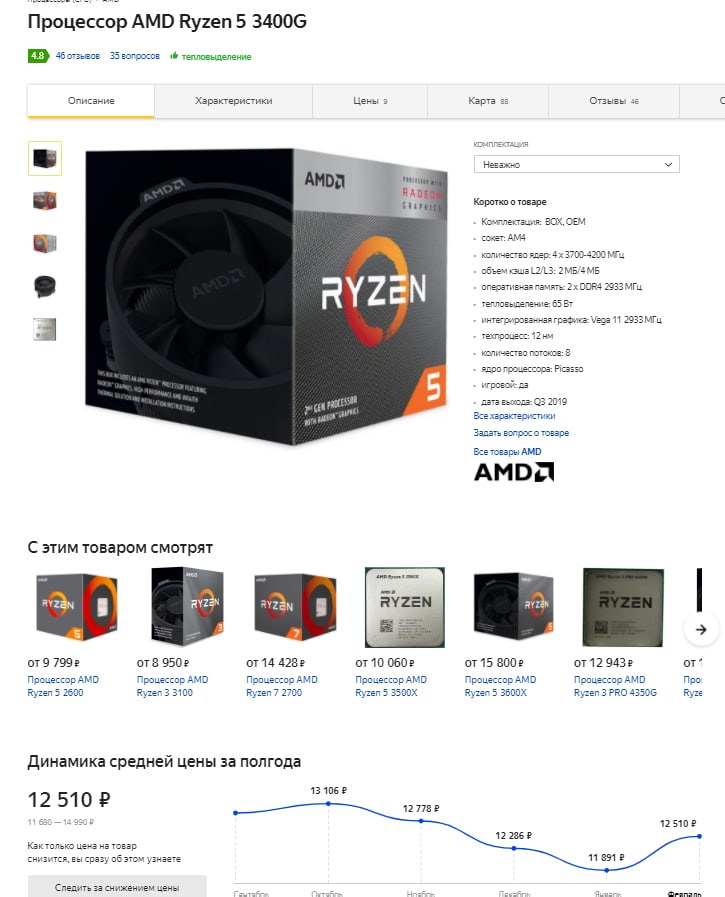Select the first product box thumbnail
The image size is (725, 897).
45,158
